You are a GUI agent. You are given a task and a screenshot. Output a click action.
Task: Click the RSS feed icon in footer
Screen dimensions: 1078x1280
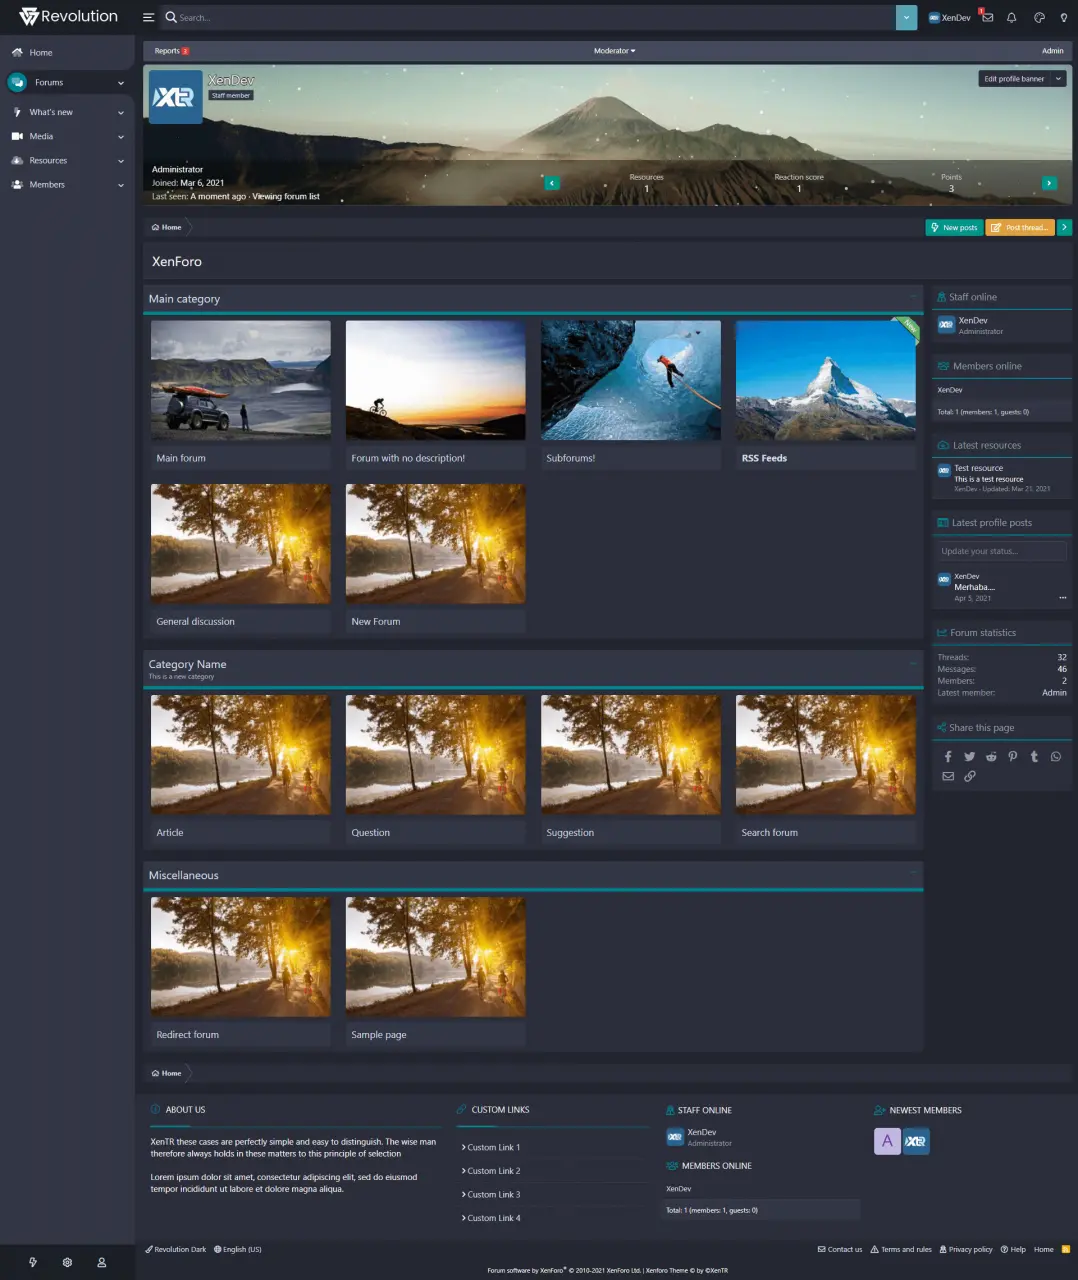(x=1065, y=1249)
